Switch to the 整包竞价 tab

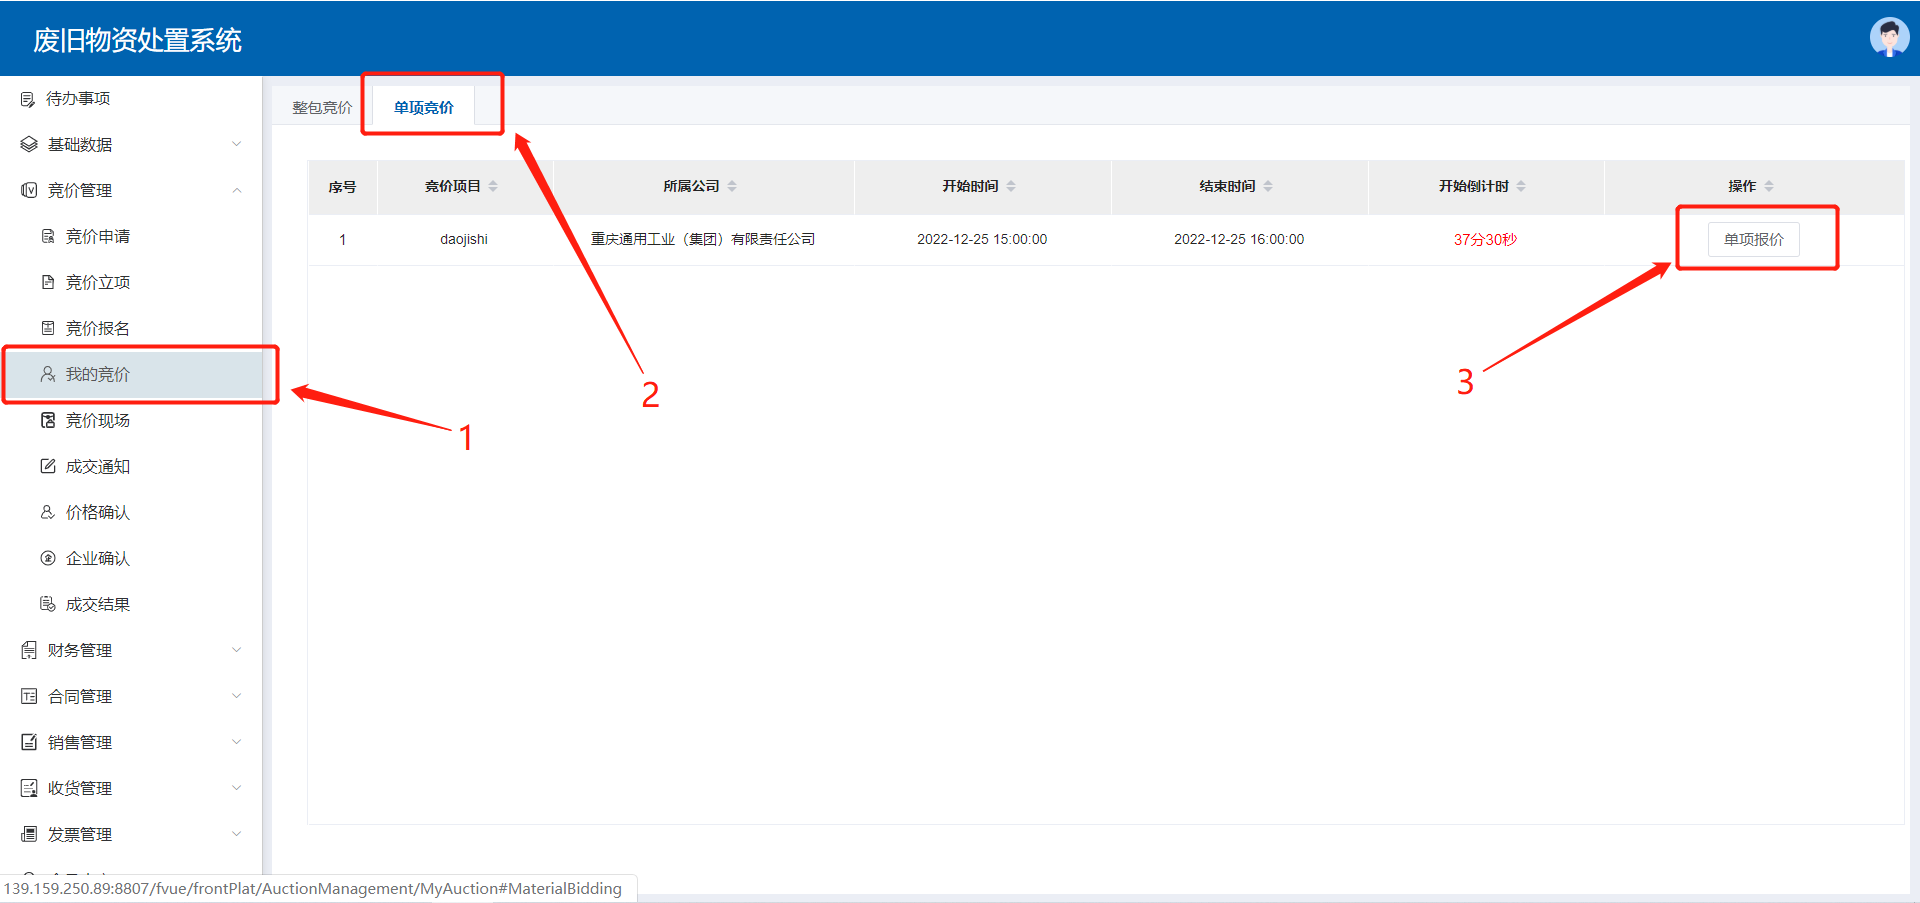(322, 108)
